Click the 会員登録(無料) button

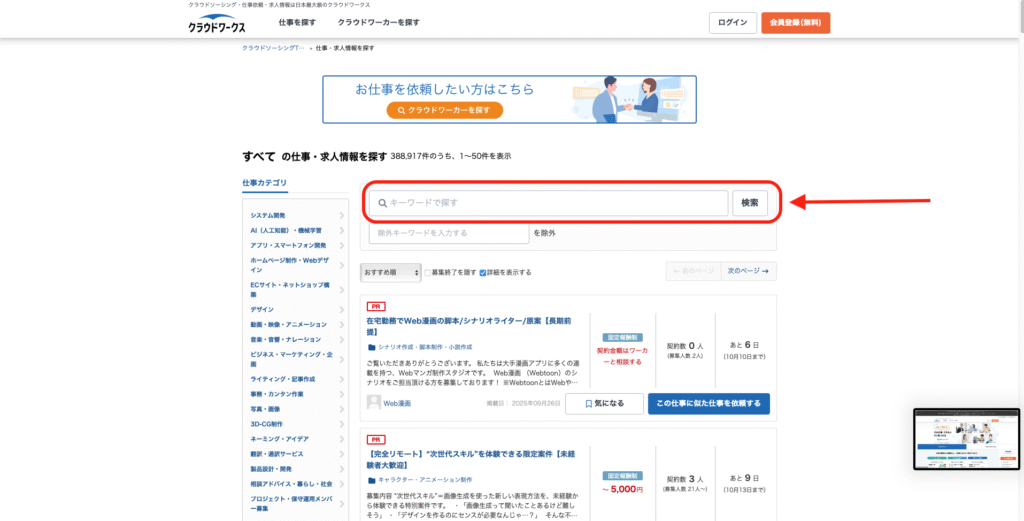pyautogui.click(x=795, y=23)
